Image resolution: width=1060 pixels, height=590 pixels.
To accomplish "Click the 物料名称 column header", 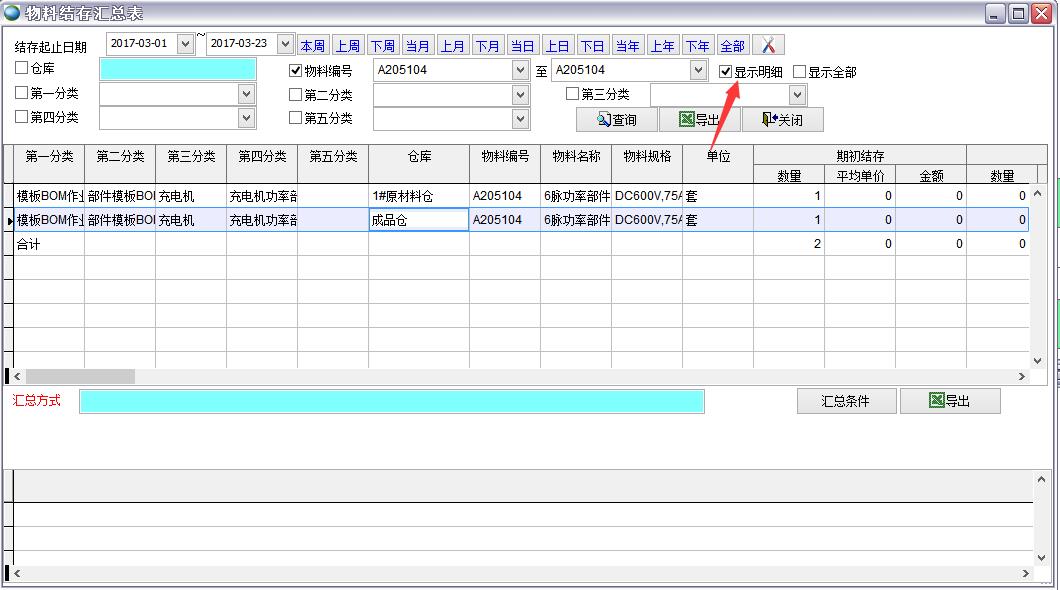I will (576, 157).
